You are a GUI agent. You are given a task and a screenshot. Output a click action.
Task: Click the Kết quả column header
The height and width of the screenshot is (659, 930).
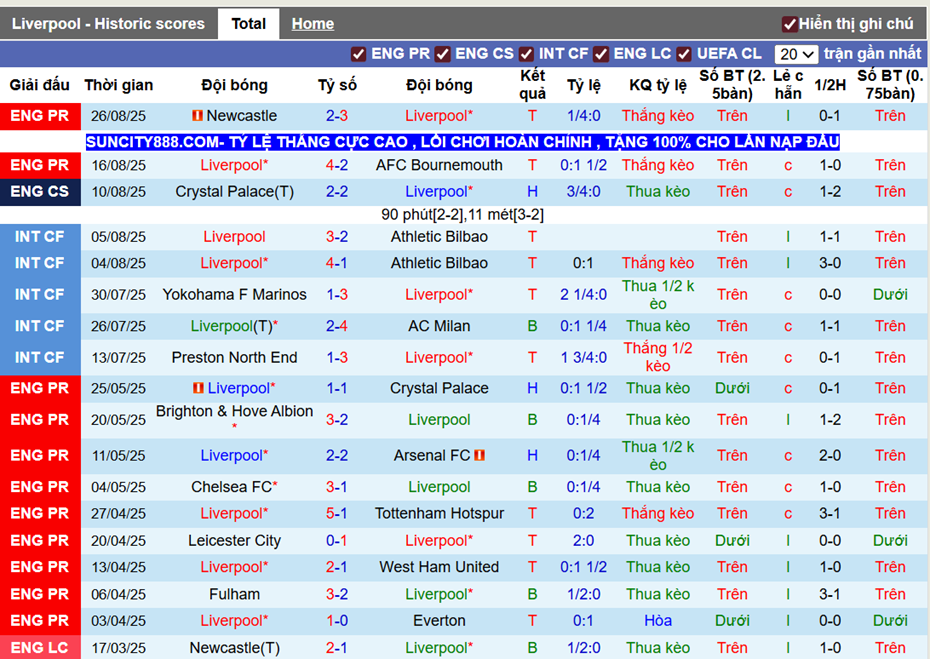point(533,85)
